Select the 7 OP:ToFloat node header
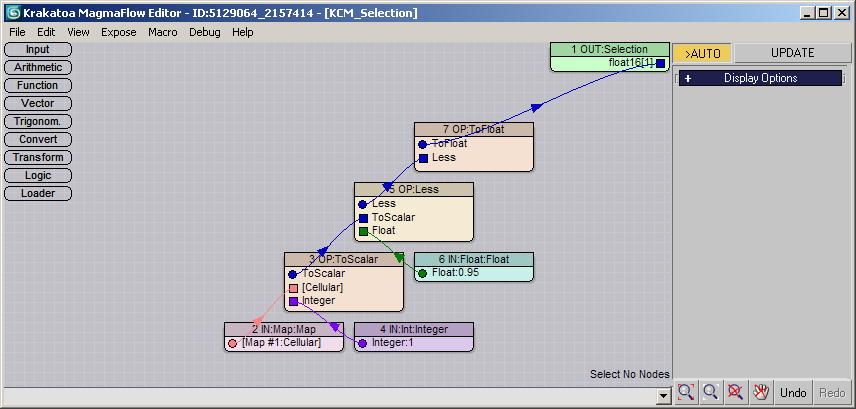The height and width of the screenshot is (409, 856). click(x=473, y=130)
